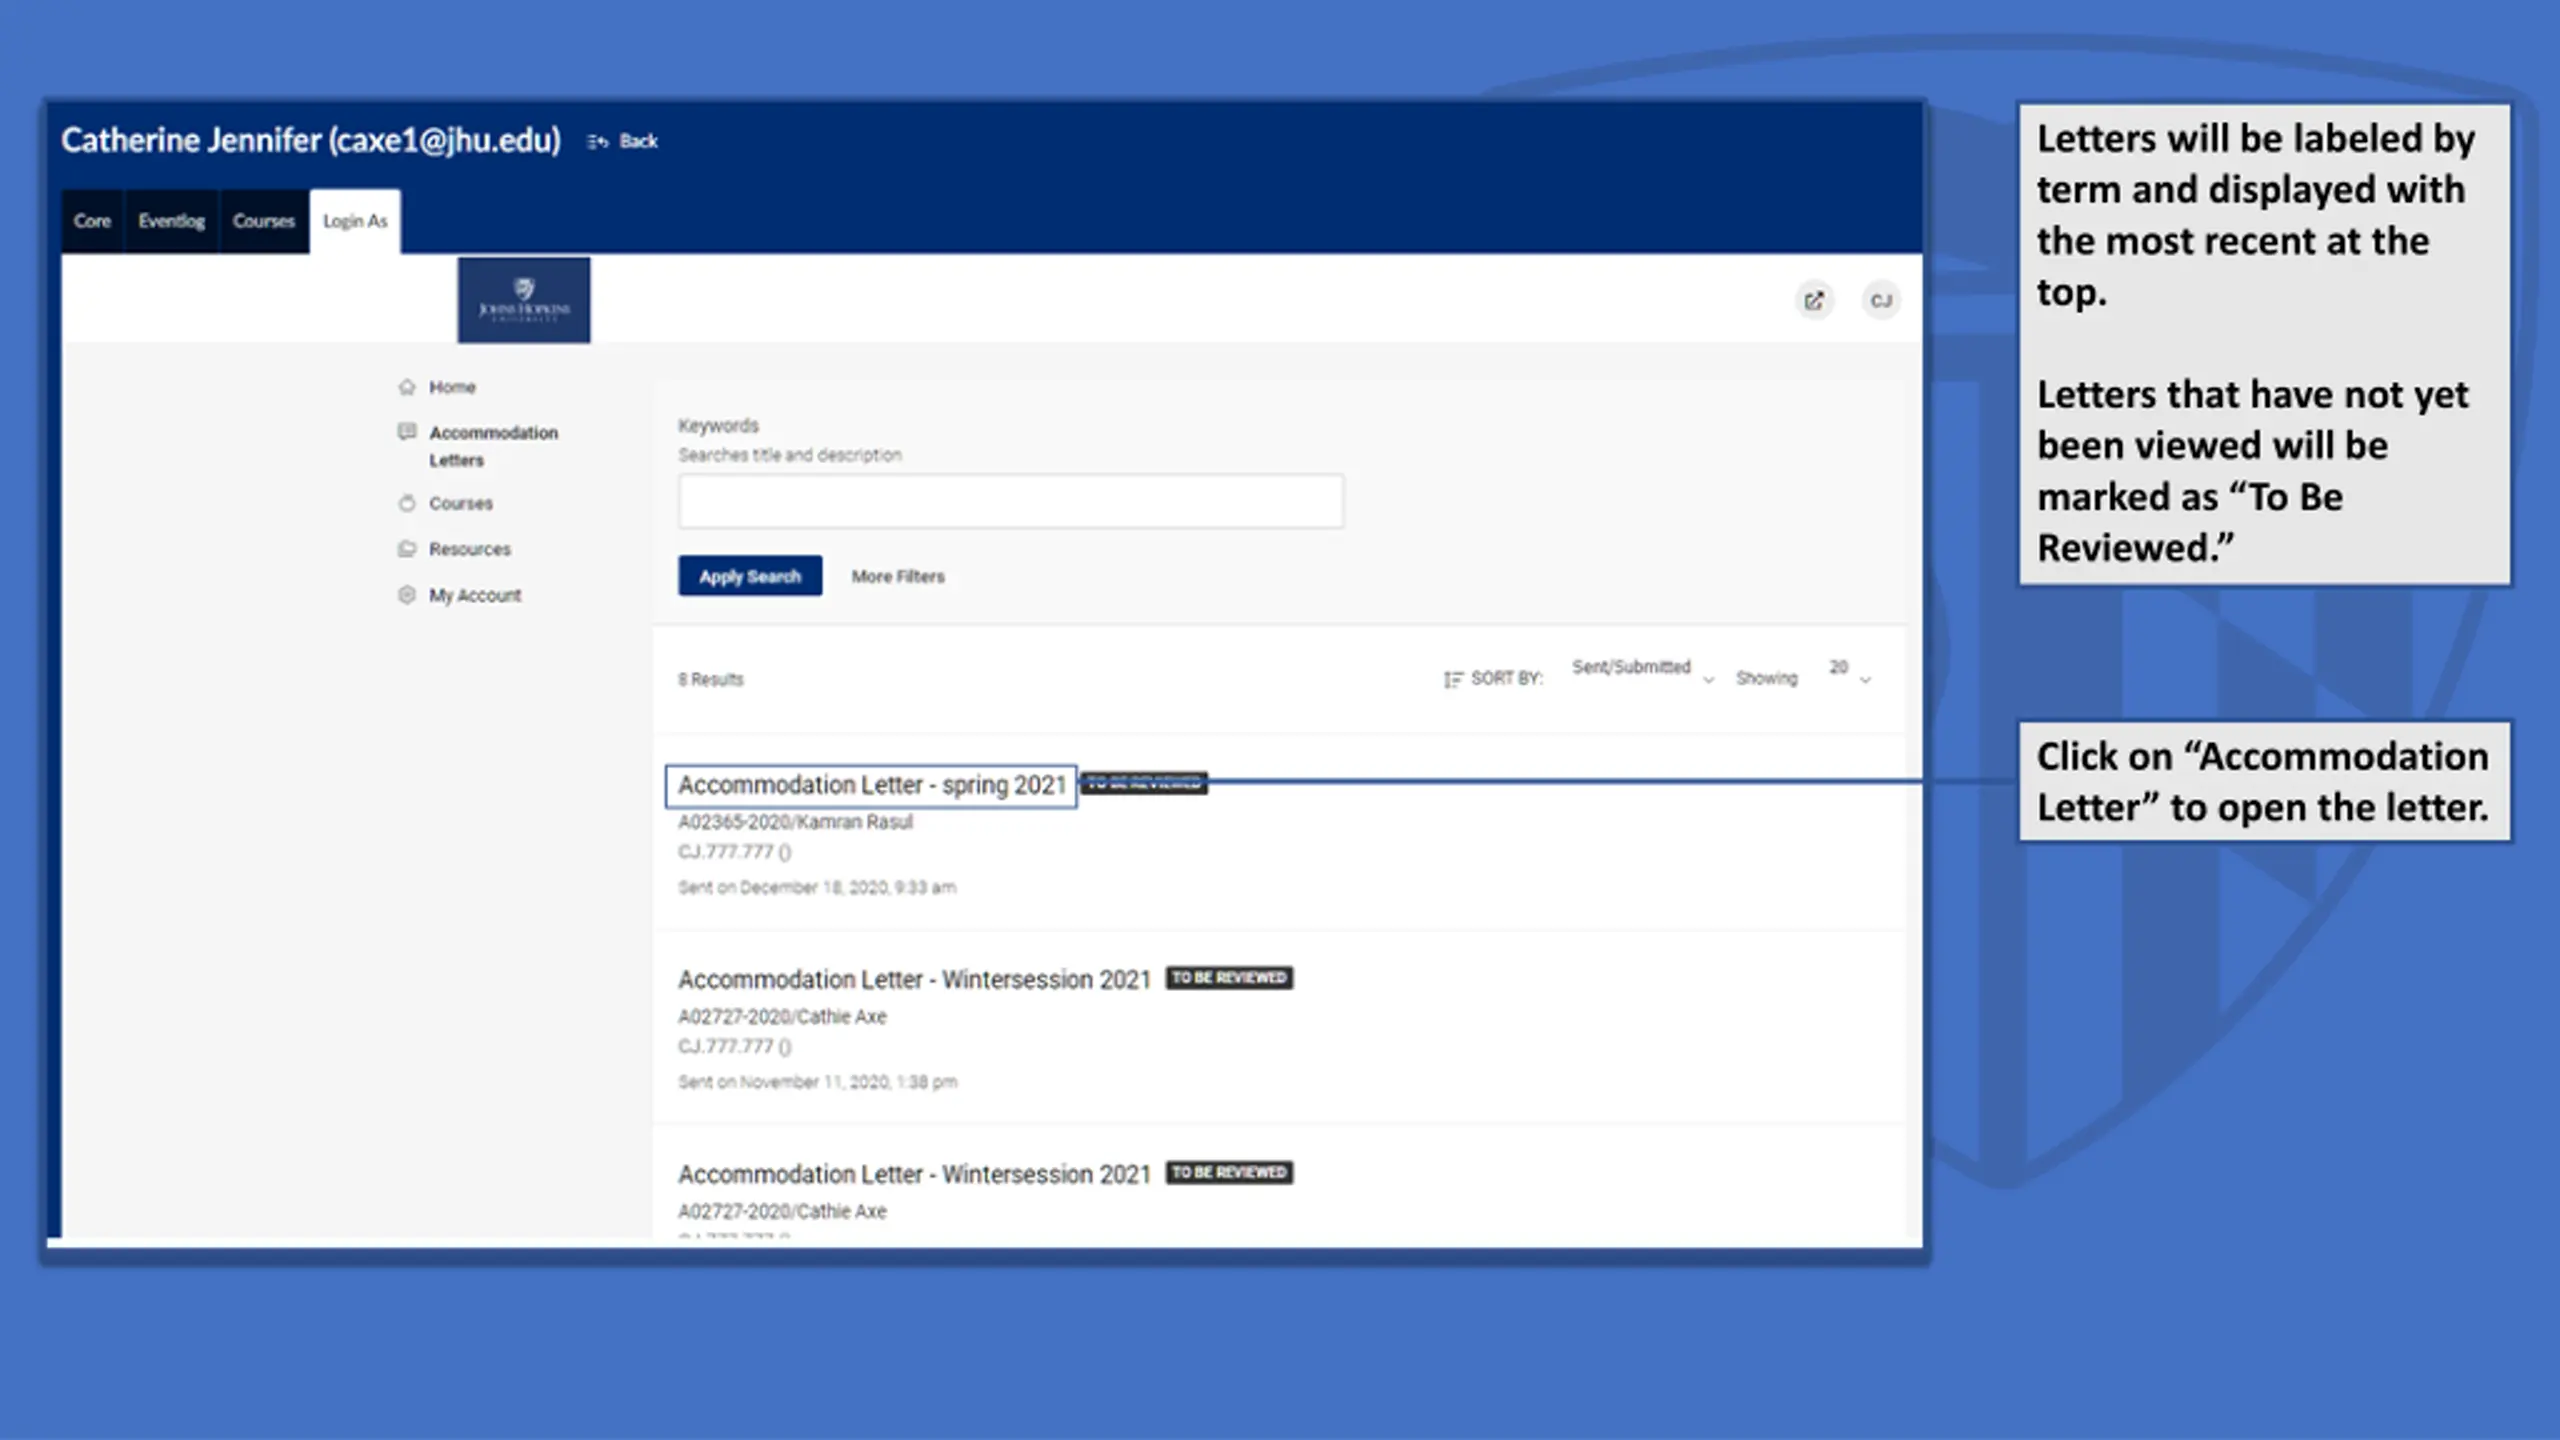Click the Home icon in sidebar
2560x1440 pixels.
[407, 387]
